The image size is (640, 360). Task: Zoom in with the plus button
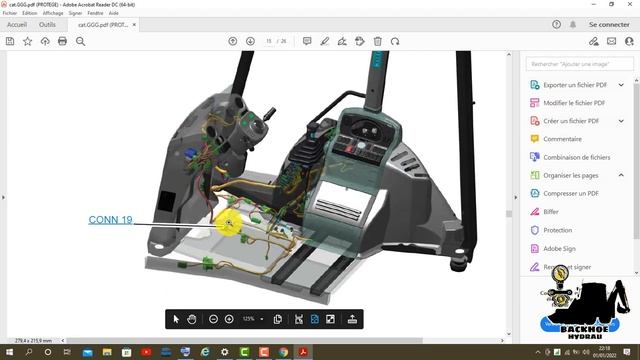pyautogui.click(x=229, y=319)
